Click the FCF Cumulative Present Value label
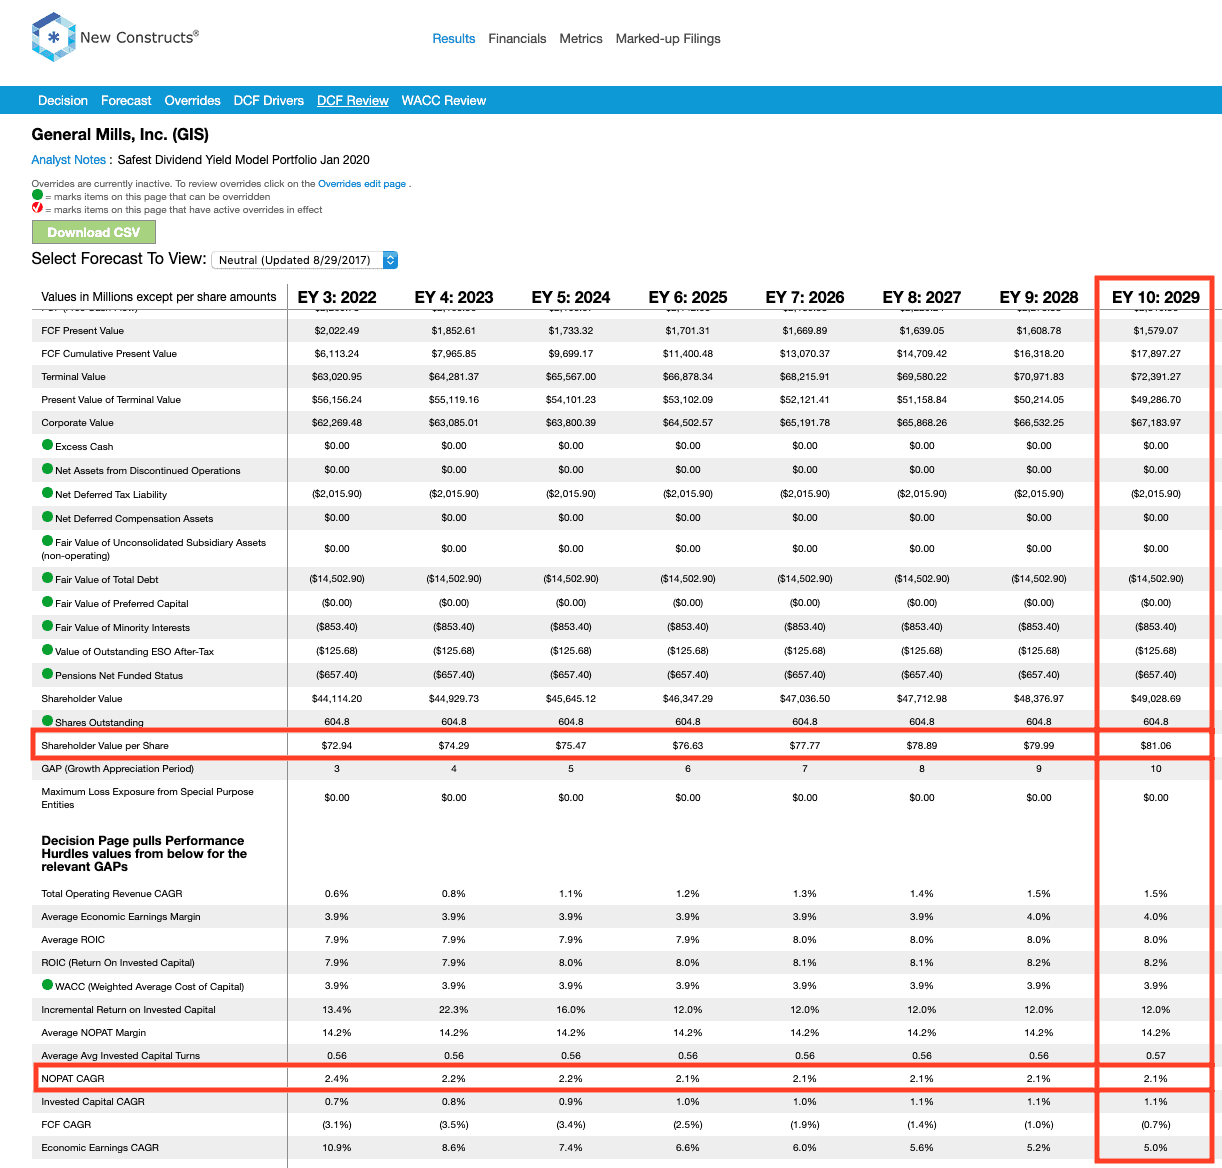 click(109, 354)
